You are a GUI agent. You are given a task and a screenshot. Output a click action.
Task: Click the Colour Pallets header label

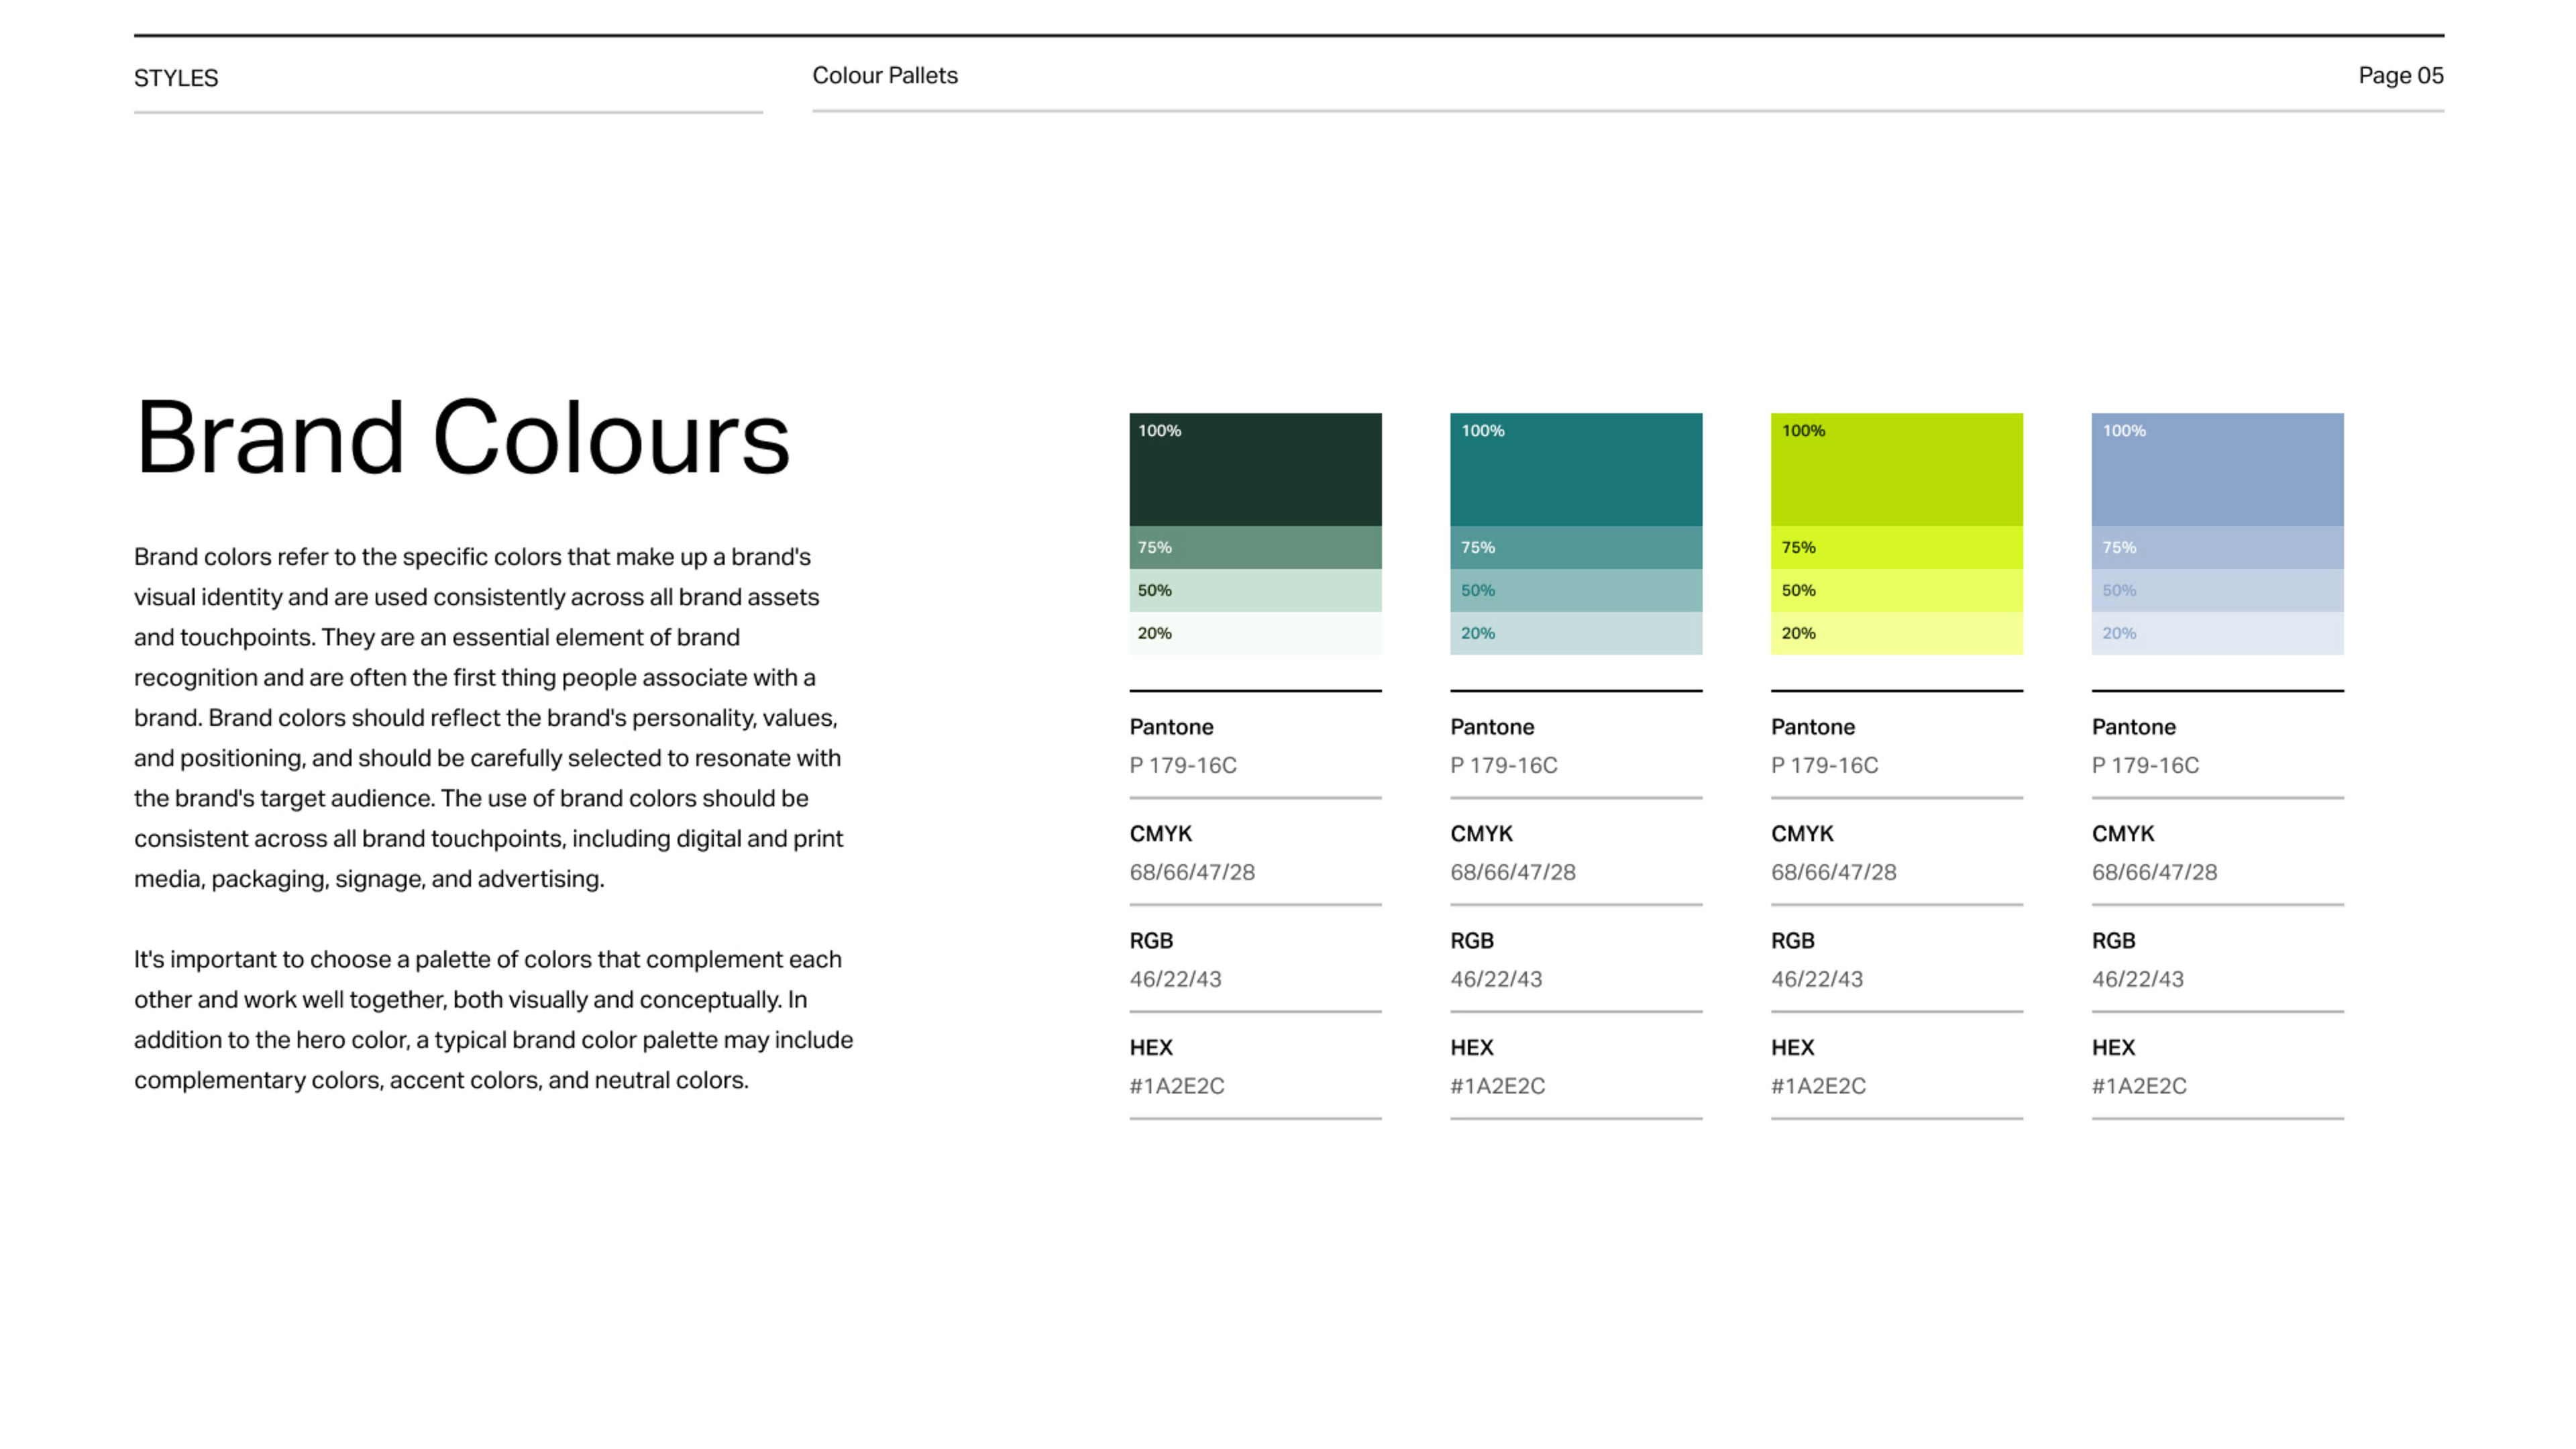(884, 76)
